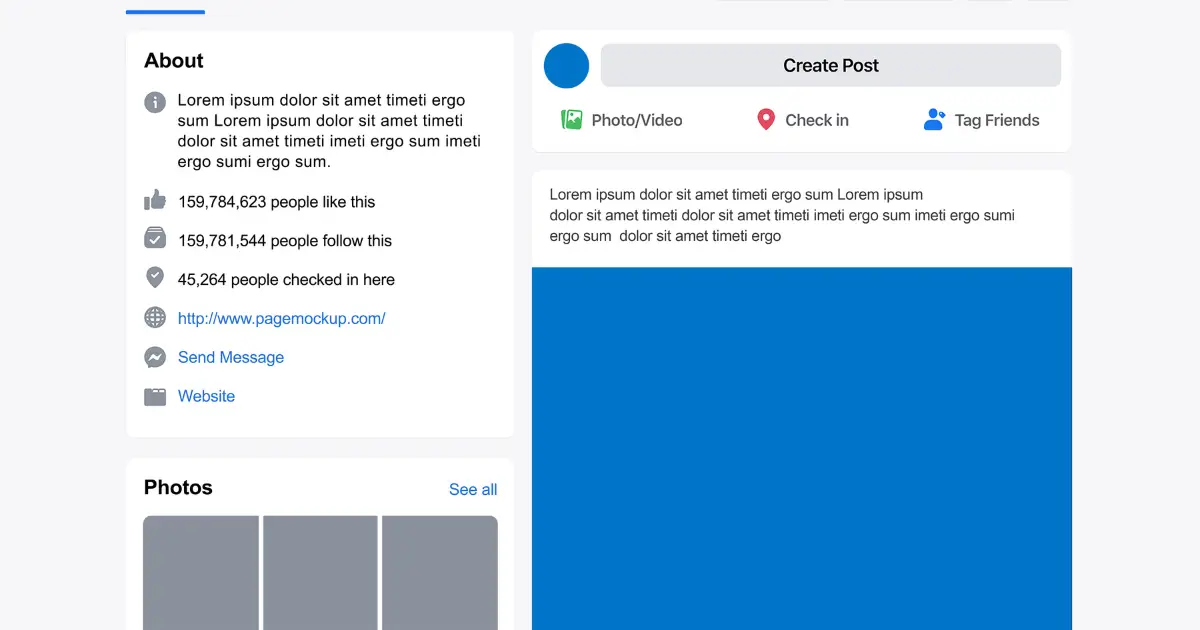Open the Website link
This screenshot has height=630, width=1200.
[x=207, y=396]
